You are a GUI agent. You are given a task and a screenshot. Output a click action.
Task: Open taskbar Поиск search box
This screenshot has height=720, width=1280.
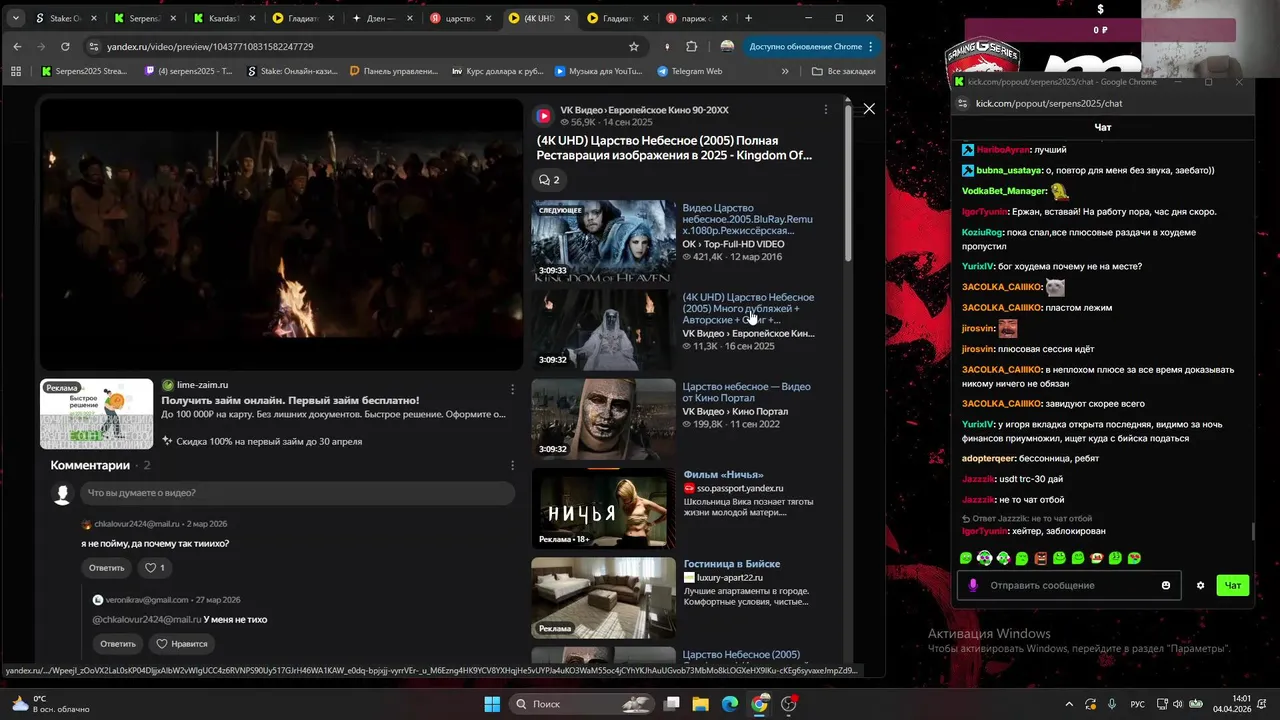[x=584, y=704]
